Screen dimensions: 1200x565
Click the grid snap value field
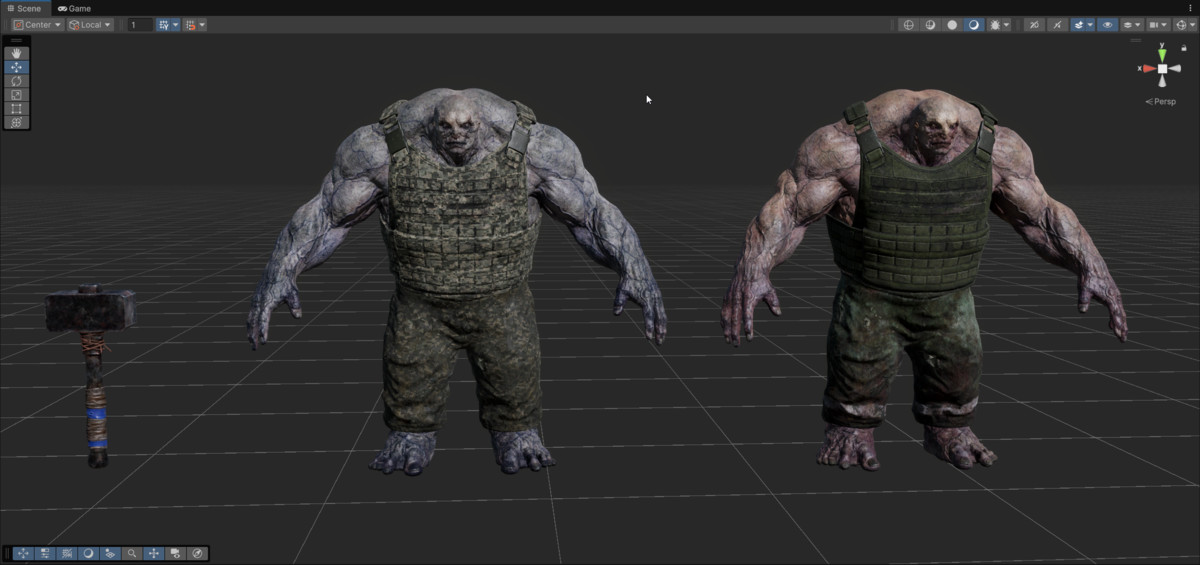click(x=139, y=24)
